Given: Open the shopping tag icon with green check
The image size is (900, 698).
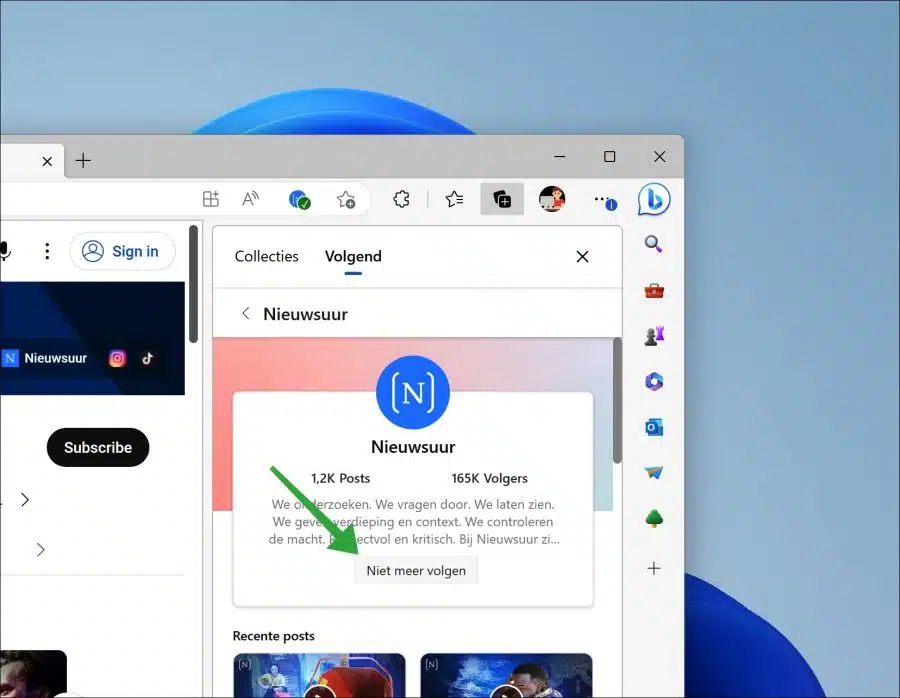Looking at the screenshot, I should pos(299,200).
